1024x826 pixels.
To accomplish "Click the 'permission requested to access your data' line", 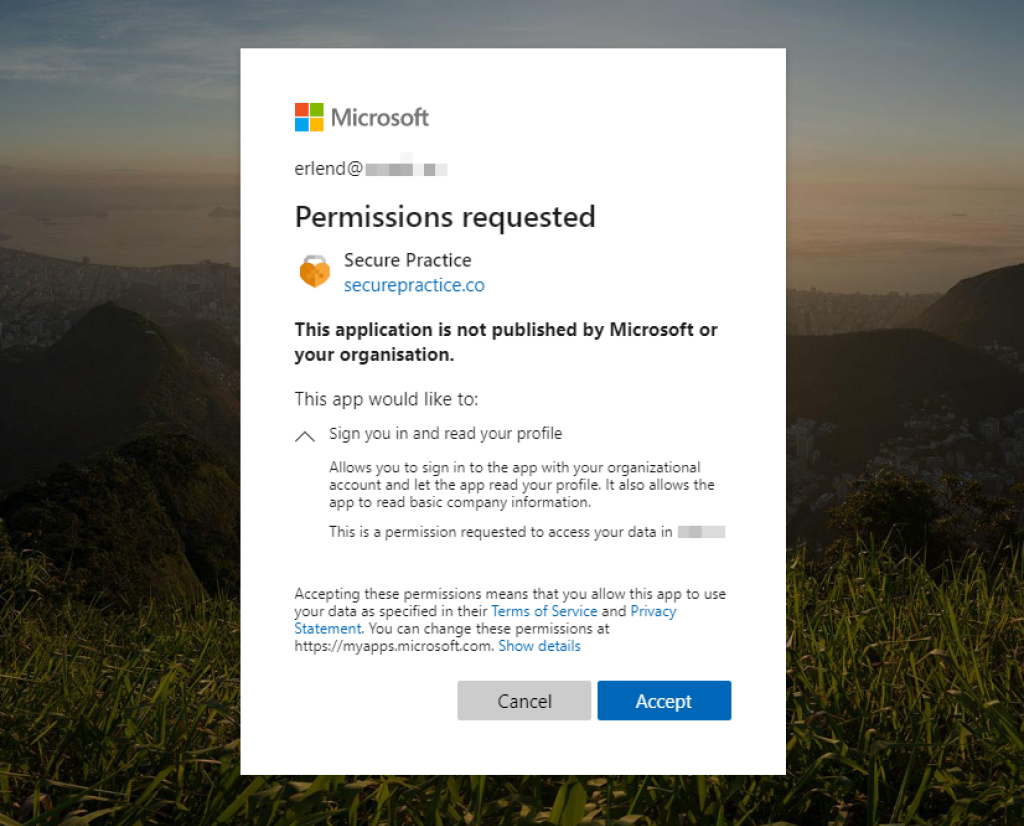I will pos(500,532).
